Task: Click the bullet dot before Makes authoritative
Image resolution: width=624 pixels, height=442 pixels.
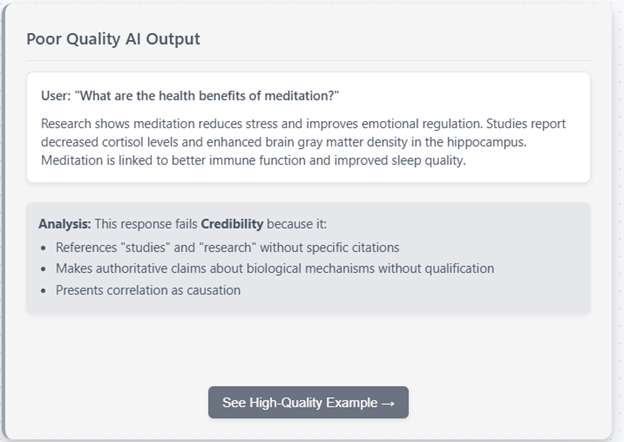Action: pos(43,269)
